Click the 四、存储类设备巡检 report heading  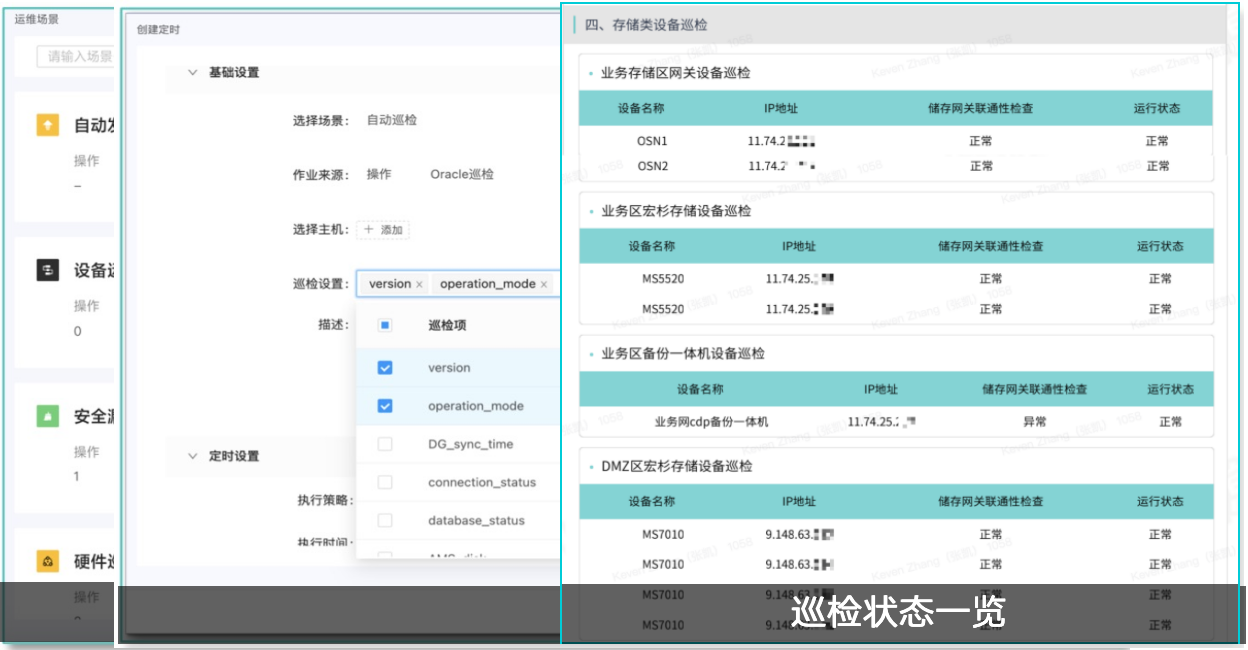point(647,25)
